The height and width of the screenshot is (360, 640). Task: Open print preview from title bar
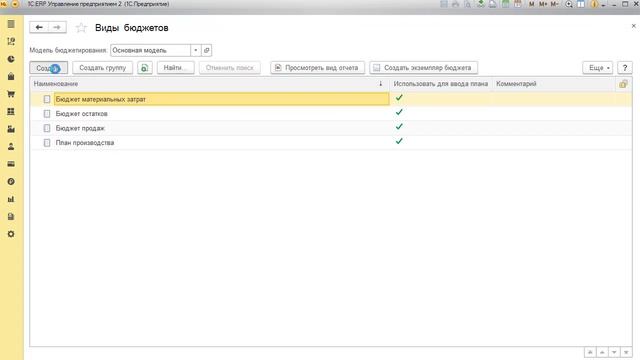[x=468, y=4]
